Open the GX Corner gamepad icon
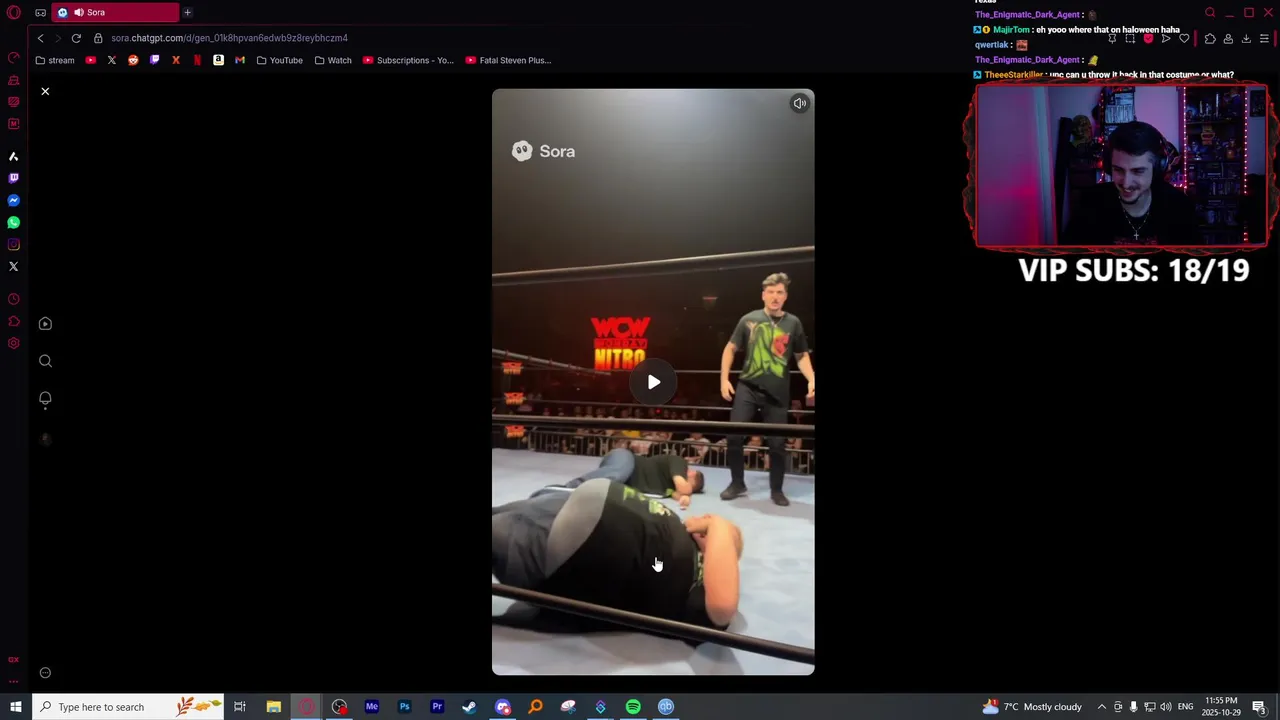 tap(40, 13)
